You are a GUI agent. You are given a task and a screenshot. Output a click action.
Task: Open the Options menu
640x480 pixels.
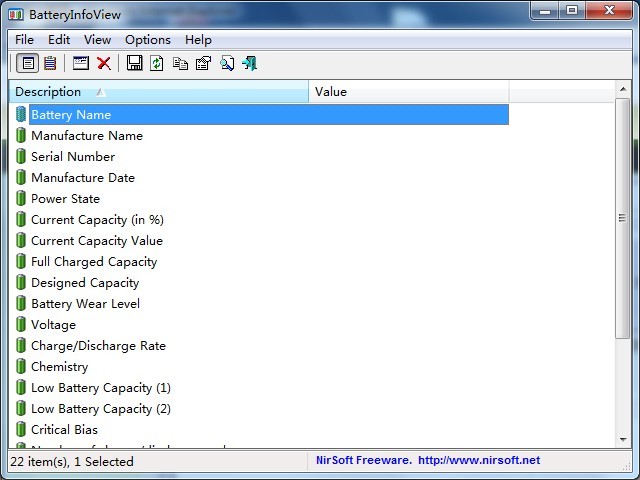(148, 40)
